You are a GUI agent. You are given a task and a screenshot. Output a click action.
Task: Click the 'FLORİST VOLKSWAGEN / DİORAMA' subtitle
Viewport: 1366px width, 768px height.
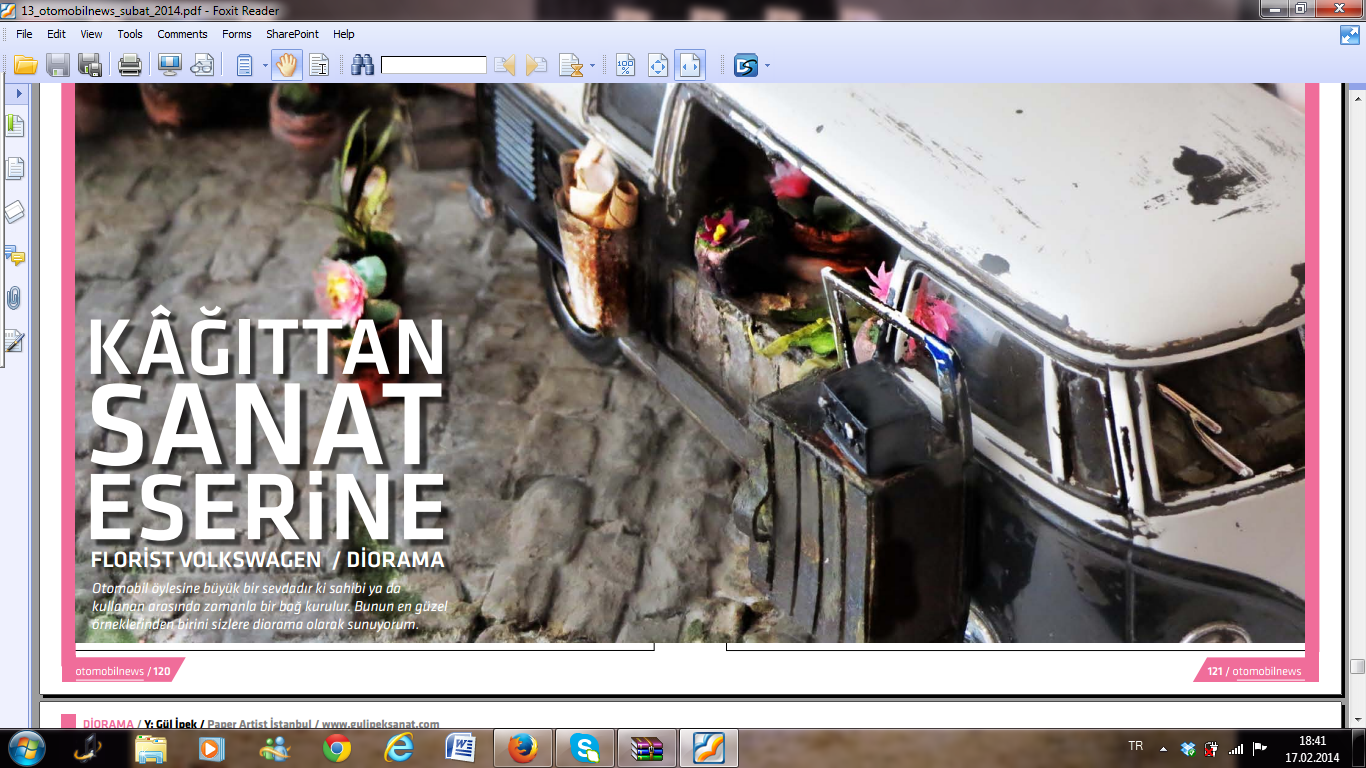[x=267, y=560]
